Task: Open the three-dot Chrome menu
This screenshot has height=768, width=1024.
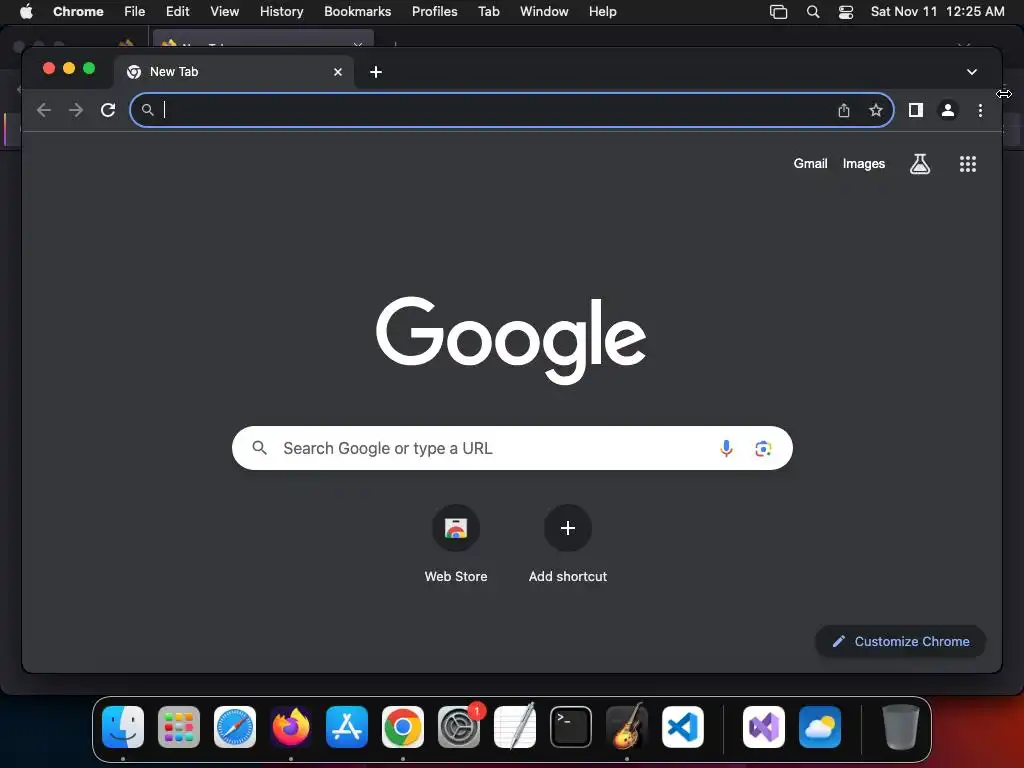Action: coord(980,110)
